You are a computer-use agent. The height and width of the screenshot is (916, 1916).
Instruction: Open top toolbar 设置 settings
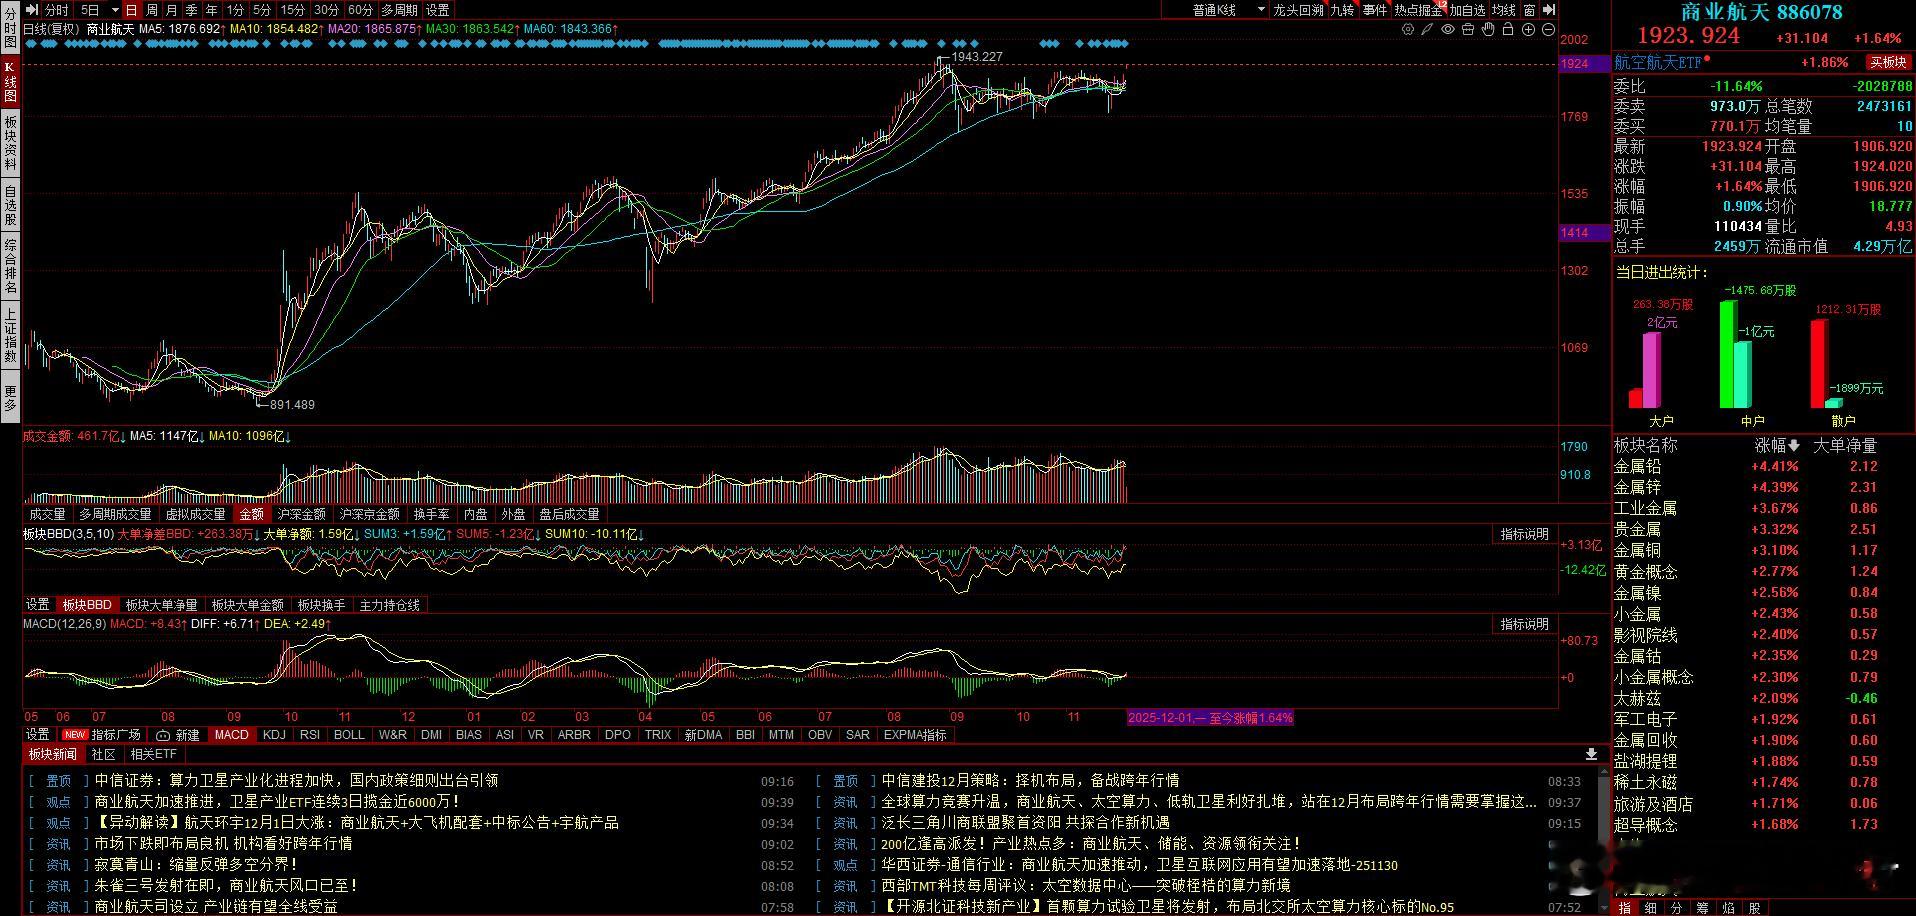438,10
